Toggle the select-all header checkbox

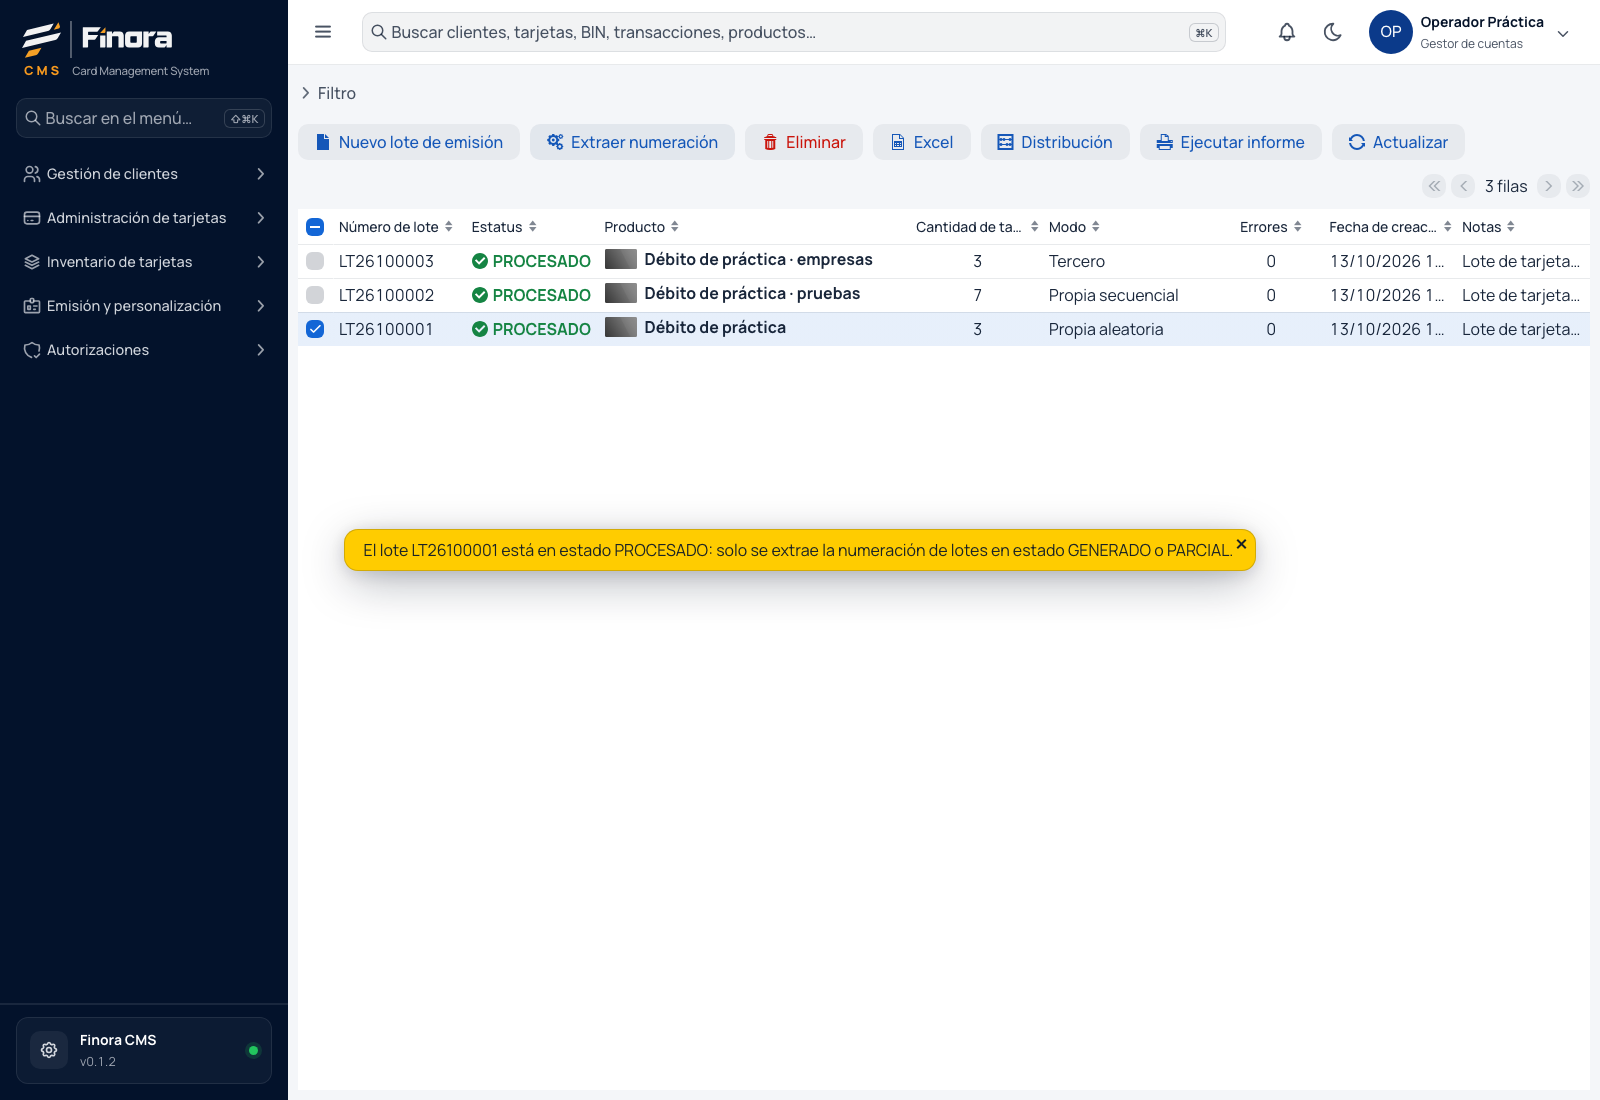(x=315, y=227)
